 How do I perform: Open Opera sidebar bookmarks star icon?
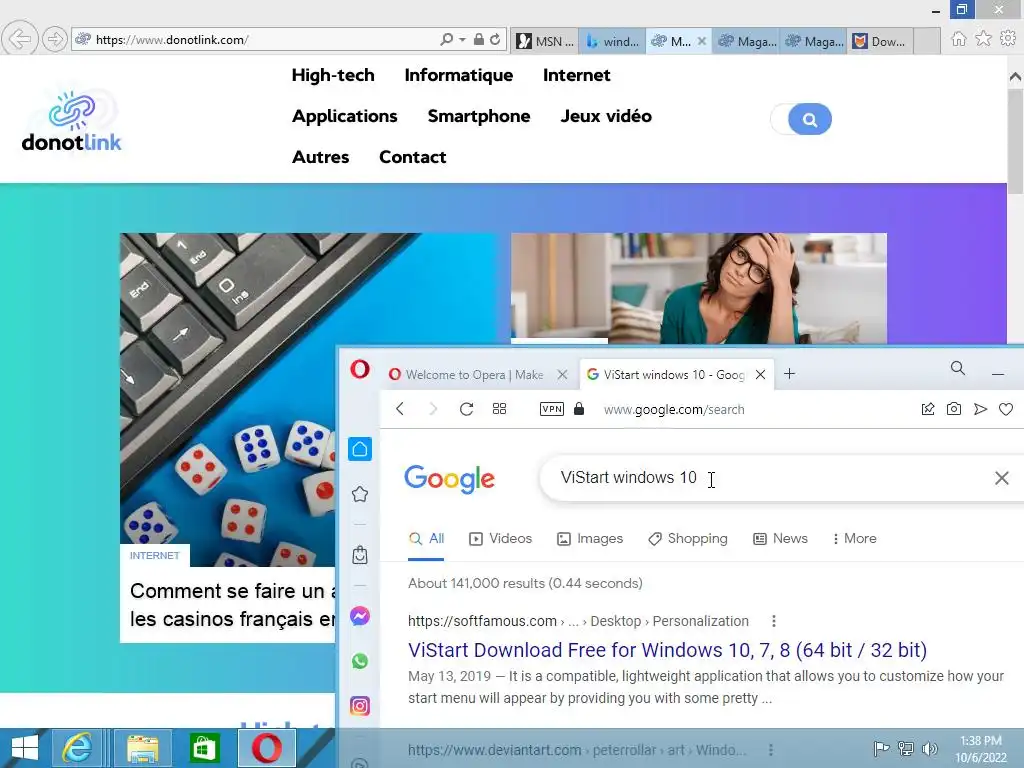tap(360, 494)
